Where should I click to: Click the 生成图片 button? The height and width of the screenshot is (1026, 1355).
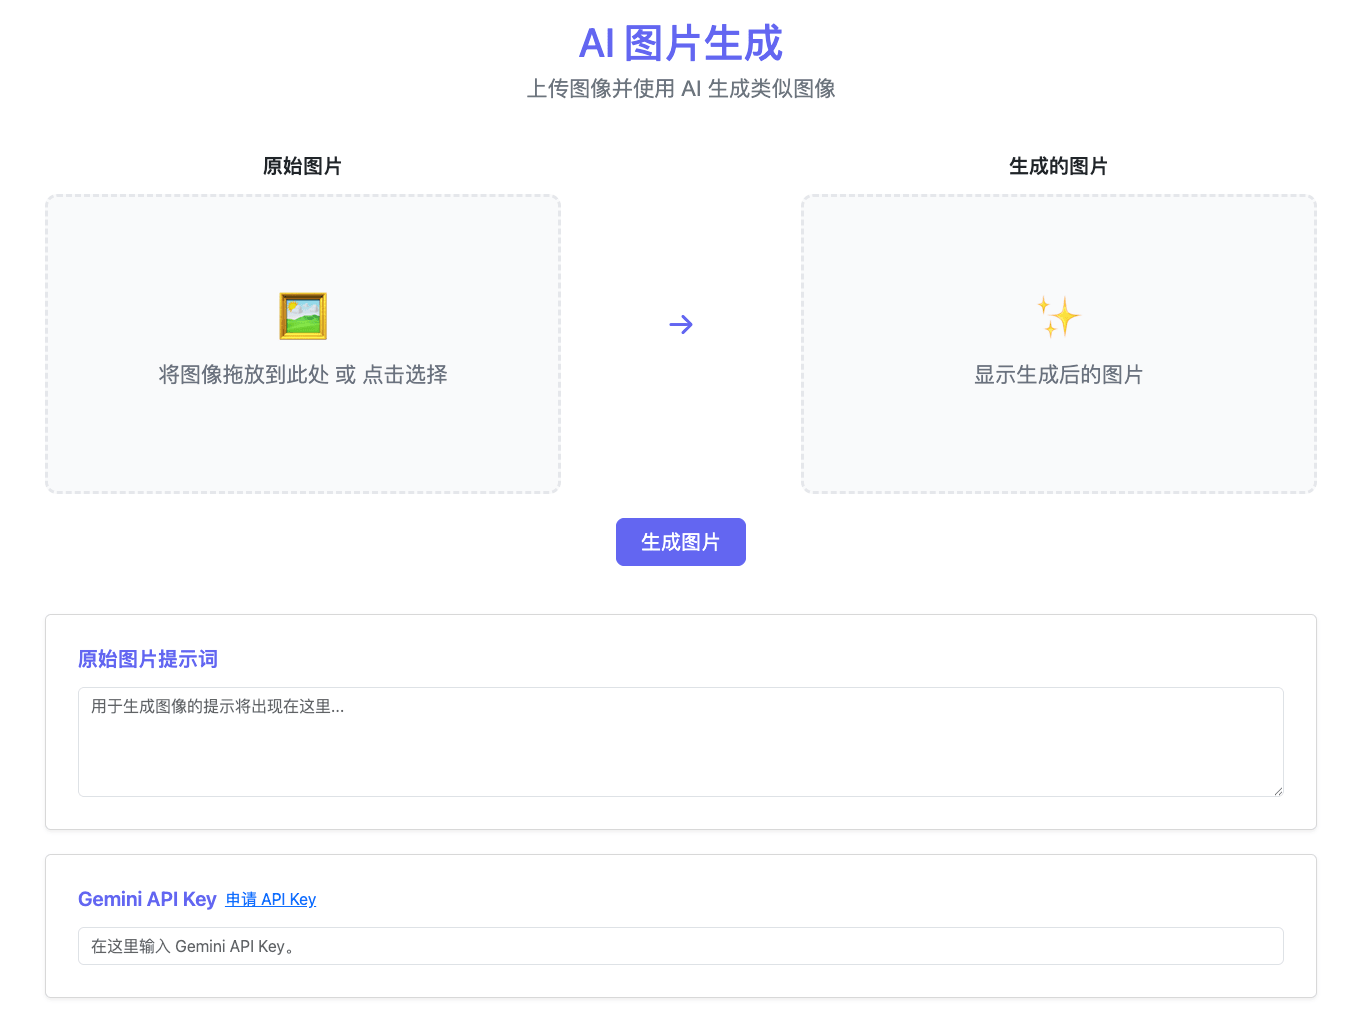click(681, 542)
